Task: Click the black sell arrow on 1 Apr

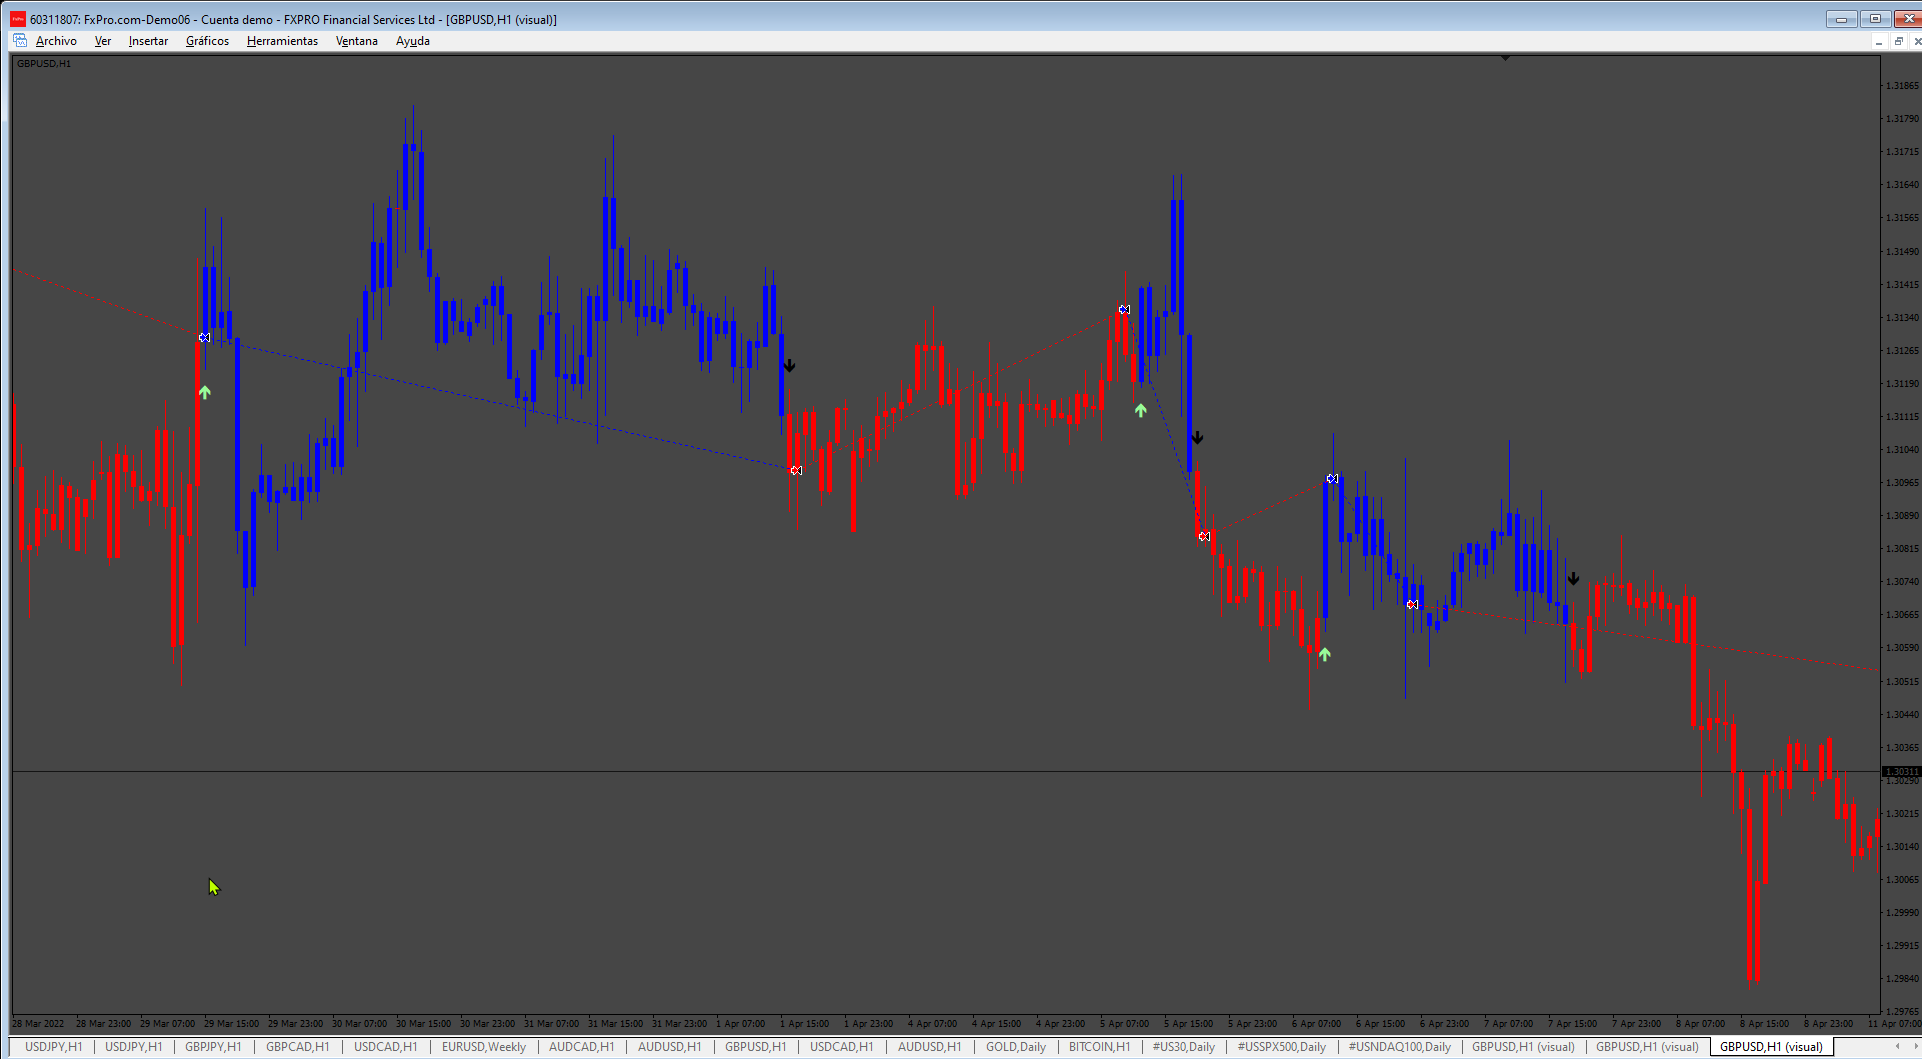Action: click(789, 366)
